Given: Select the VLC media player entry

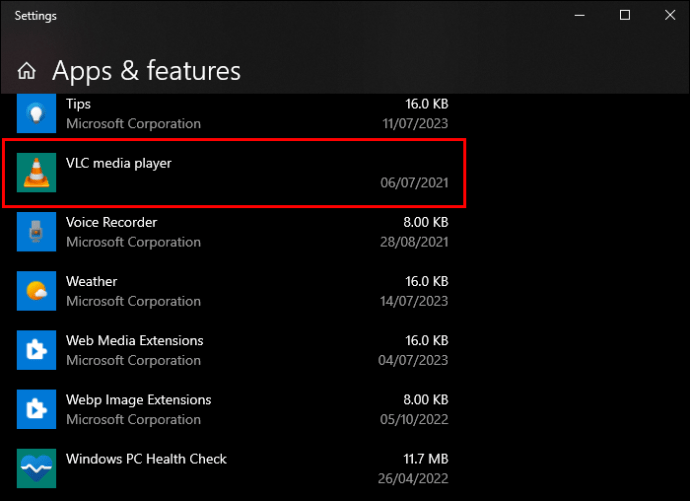Looking at the screenshot, I should point(234,173).
